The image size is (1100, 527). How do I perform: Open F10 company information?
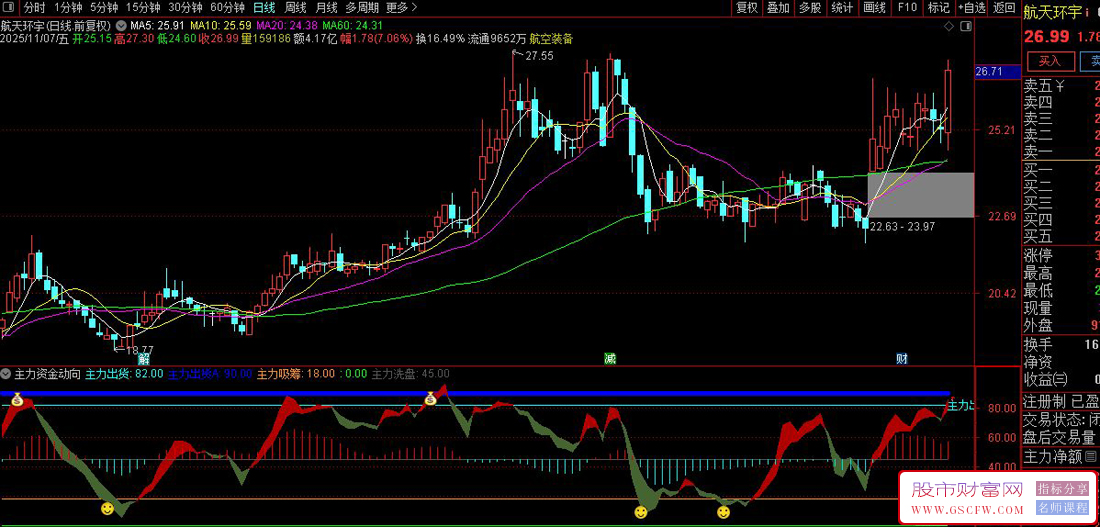coord(907,8)
